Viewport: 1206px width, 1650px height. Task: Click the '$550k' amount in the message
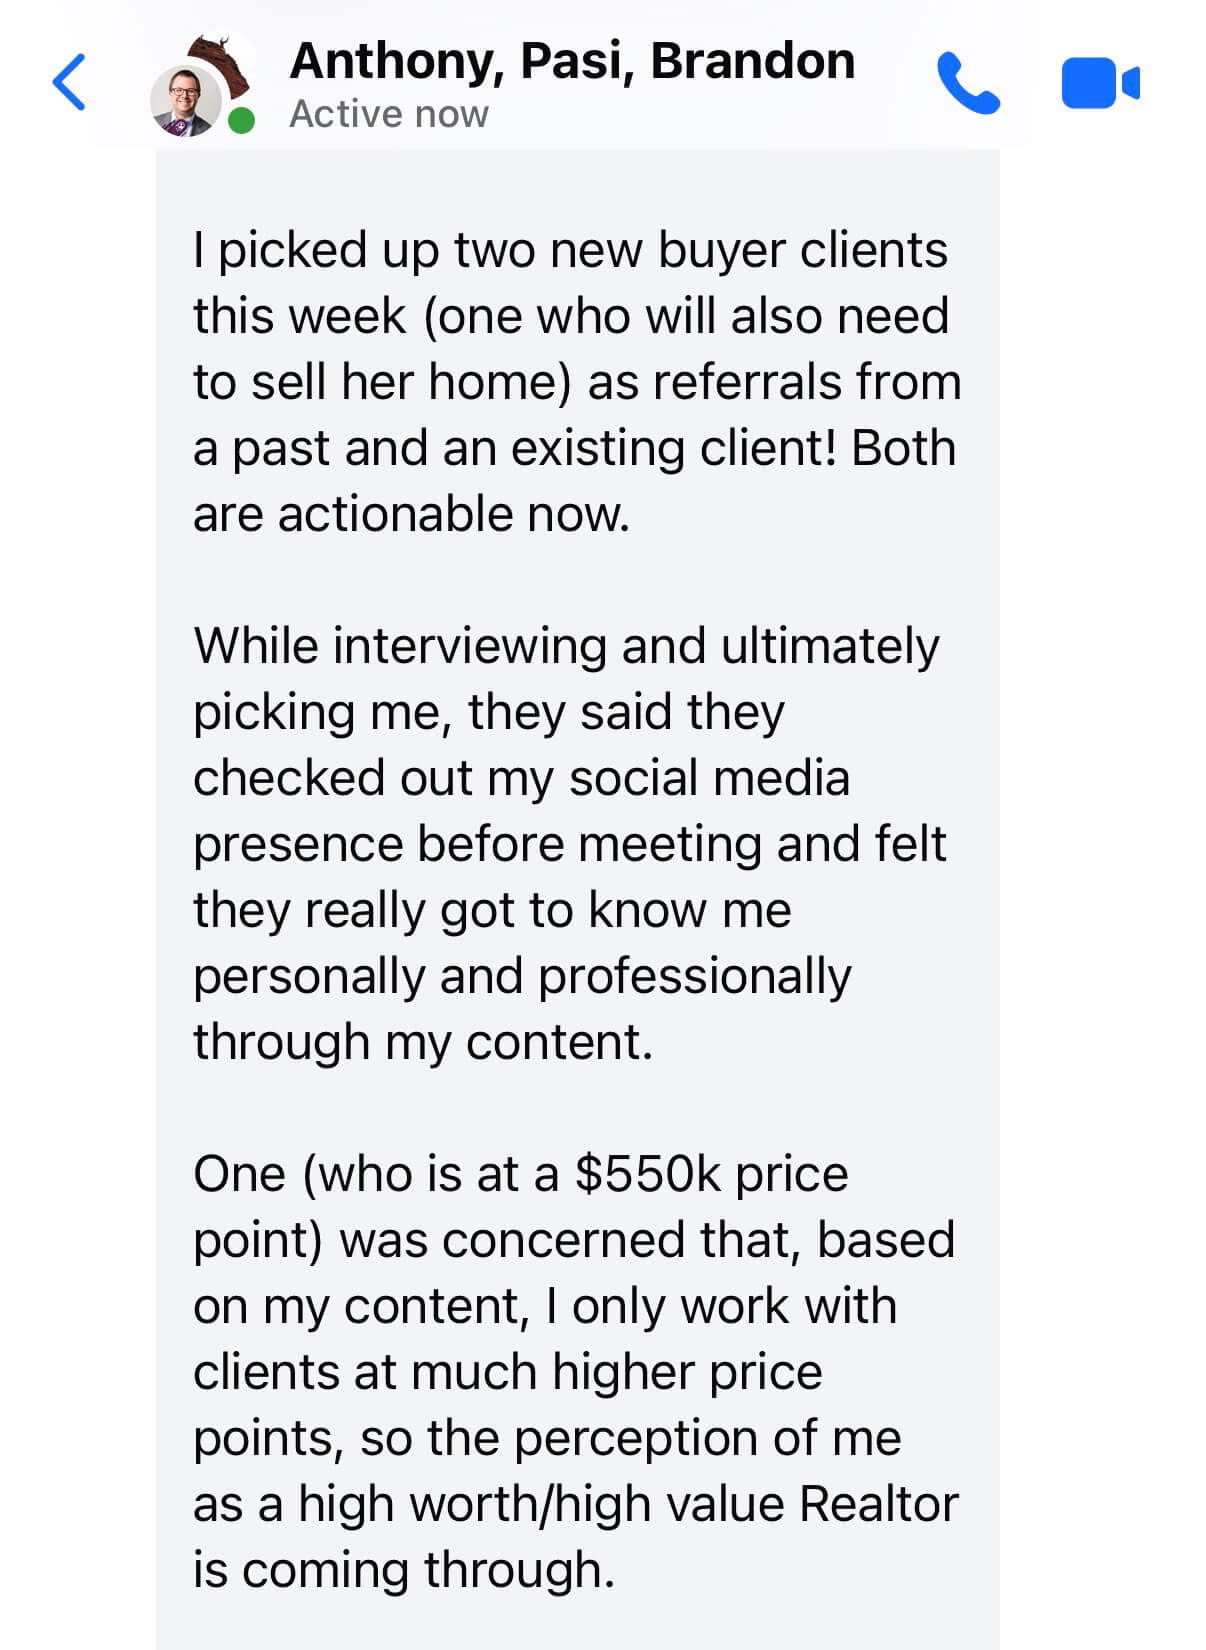647,1174
